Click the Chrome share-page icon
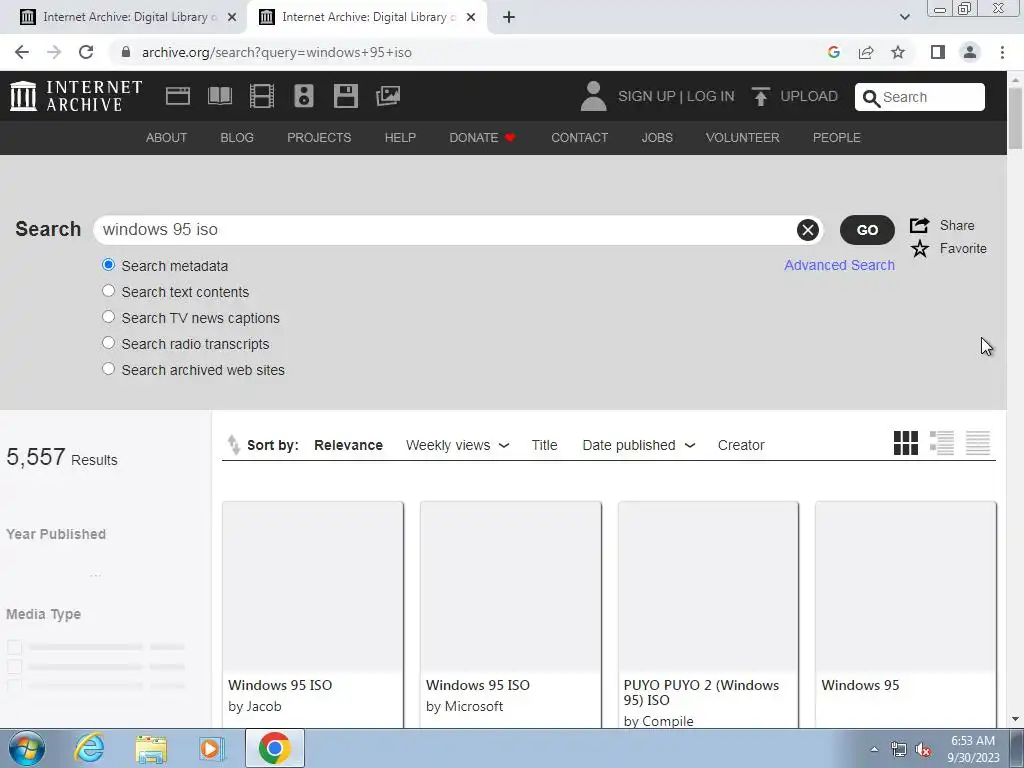 coord(866,52)
